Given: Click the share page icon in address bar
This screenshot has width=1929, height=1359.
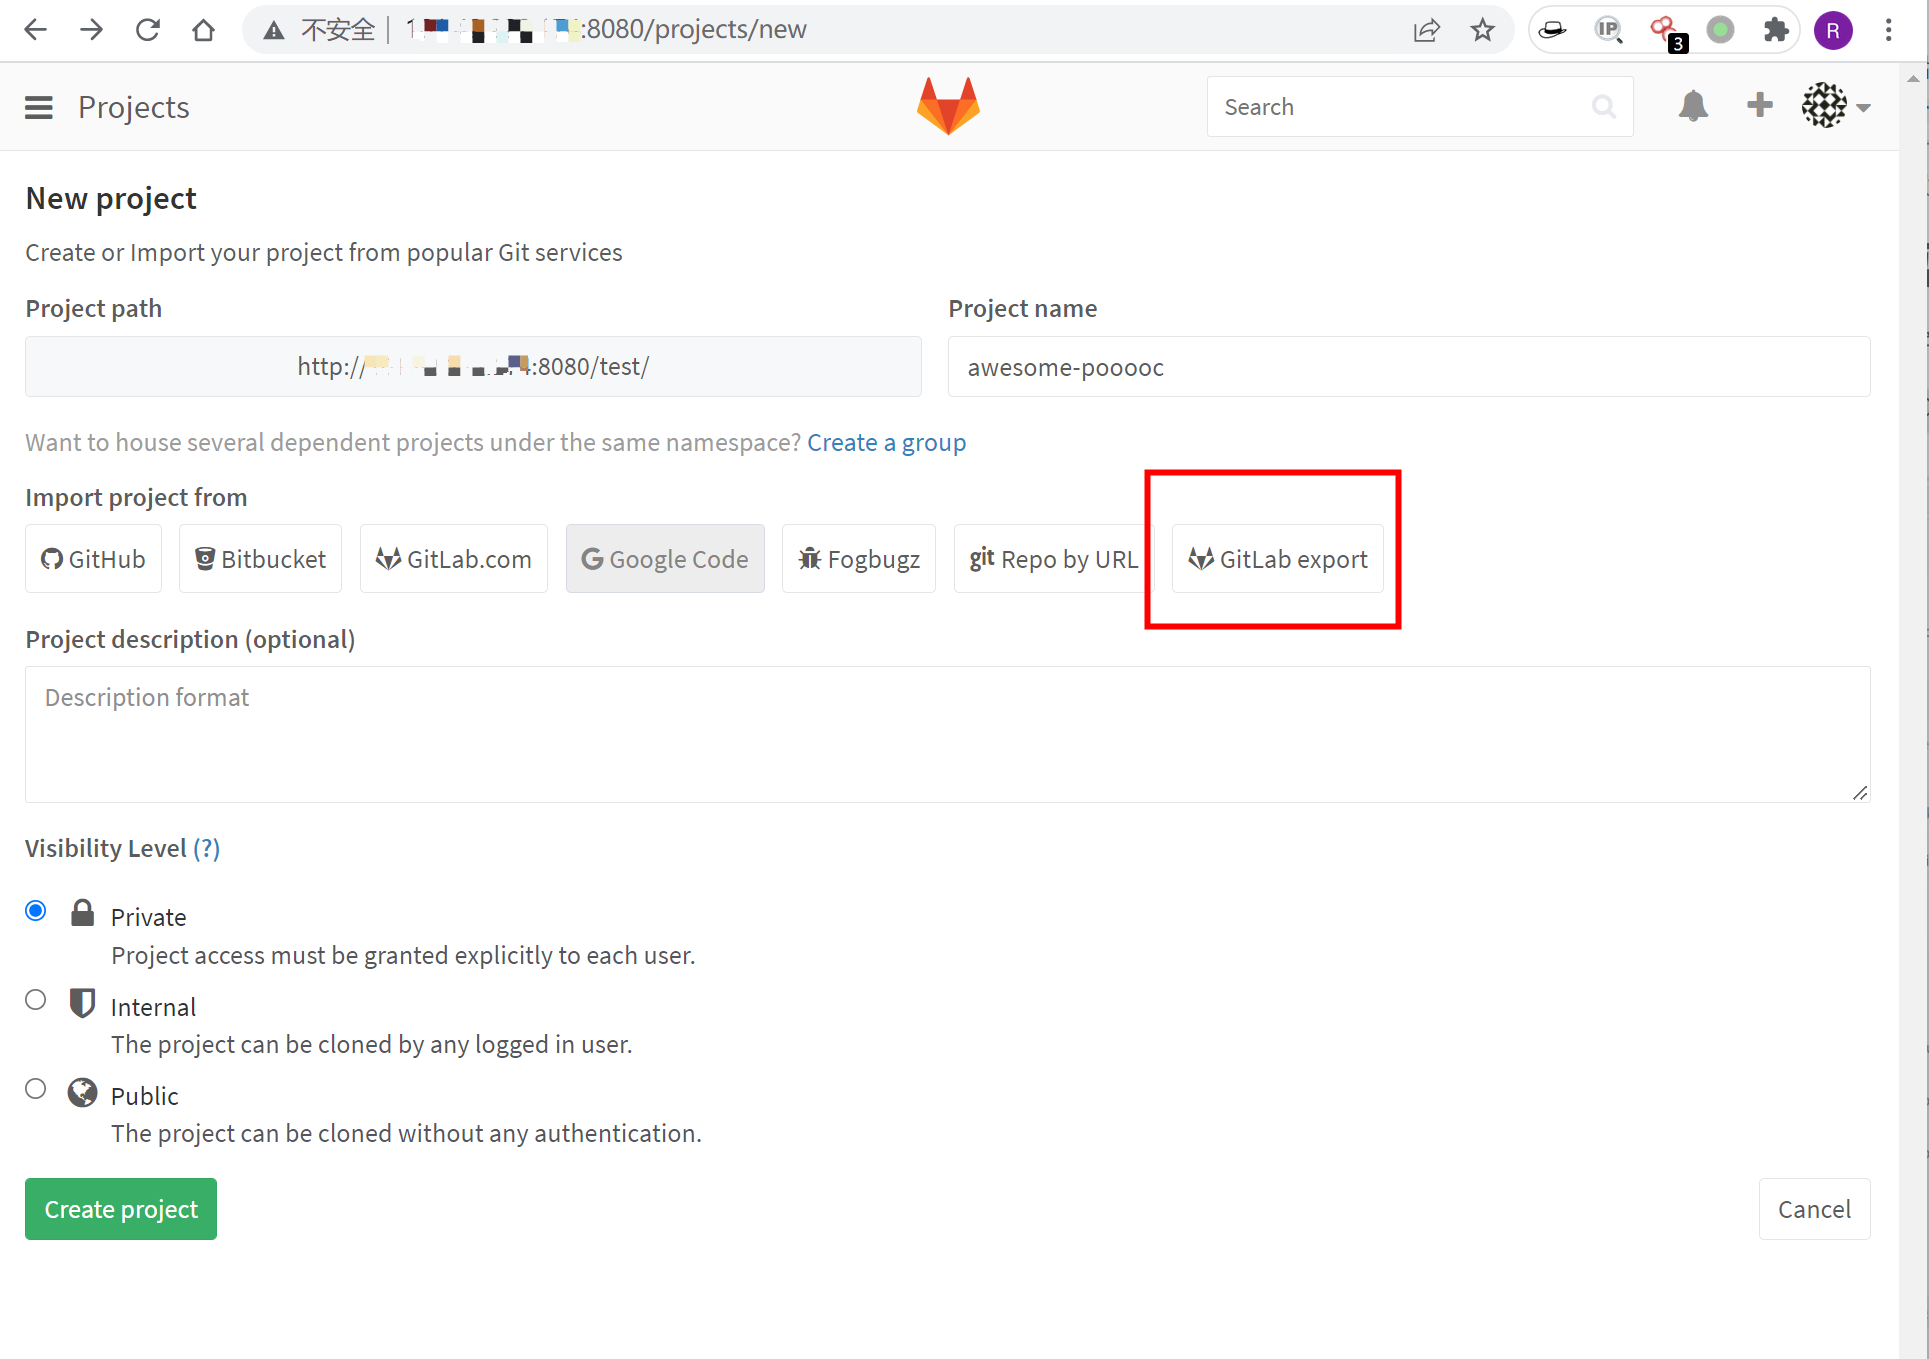Looking at the screenshot, I should pos(1426,30).
